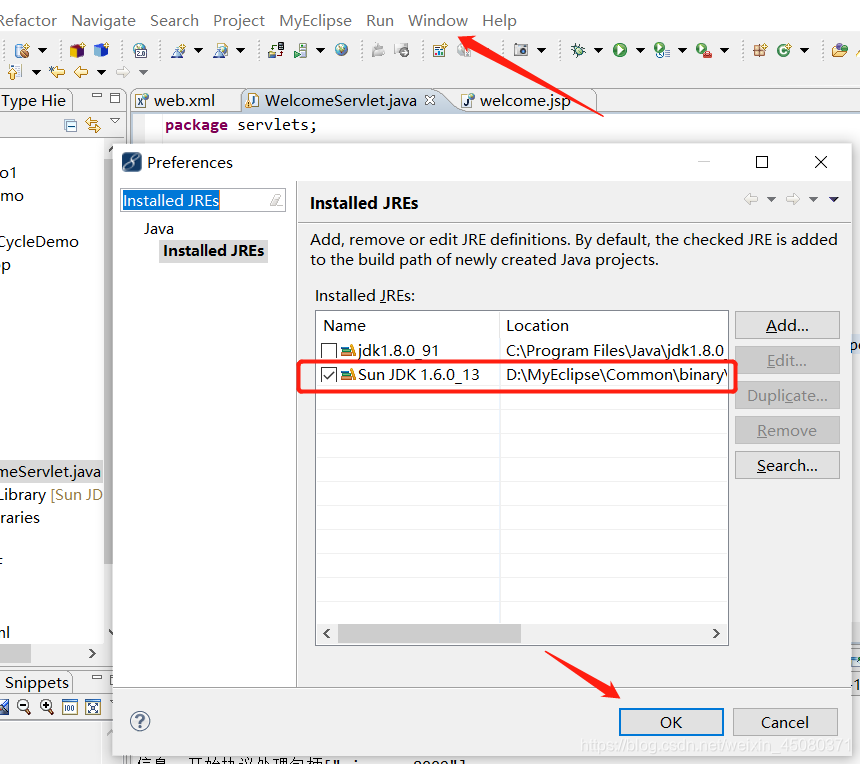Switch to the welcome.jsp editor tab
Screen dimensions: 860x764
pos(525,101)
